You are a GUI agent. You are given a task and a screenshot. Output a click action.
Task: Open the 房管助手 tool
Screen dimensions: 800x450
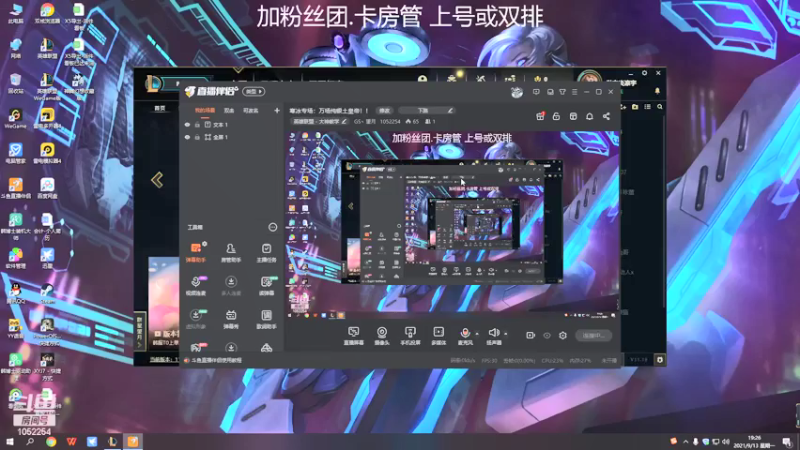231,253
